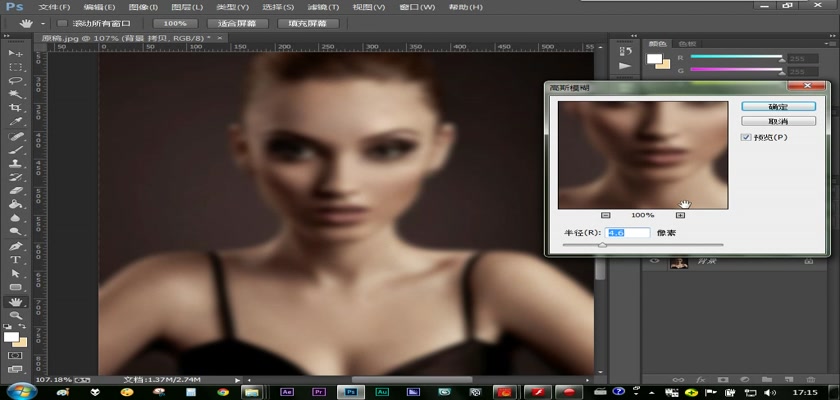This screenshot has height=400, width=840.
Task: Open the 视图(V) menu
Action: [x=369, y=7]
